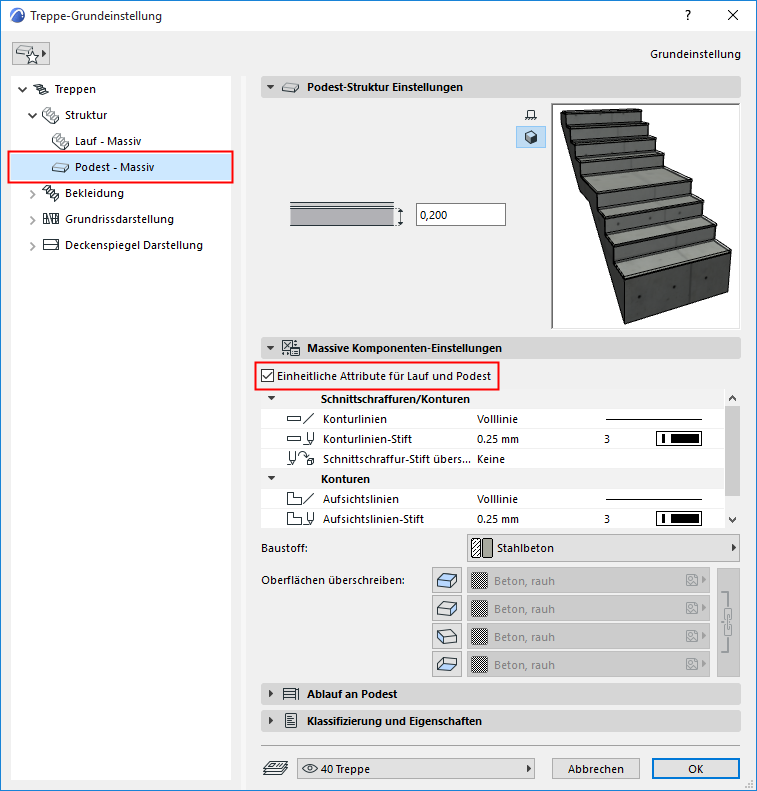Collapse Schnittschraffuren/Konturen group

(271, 399)
